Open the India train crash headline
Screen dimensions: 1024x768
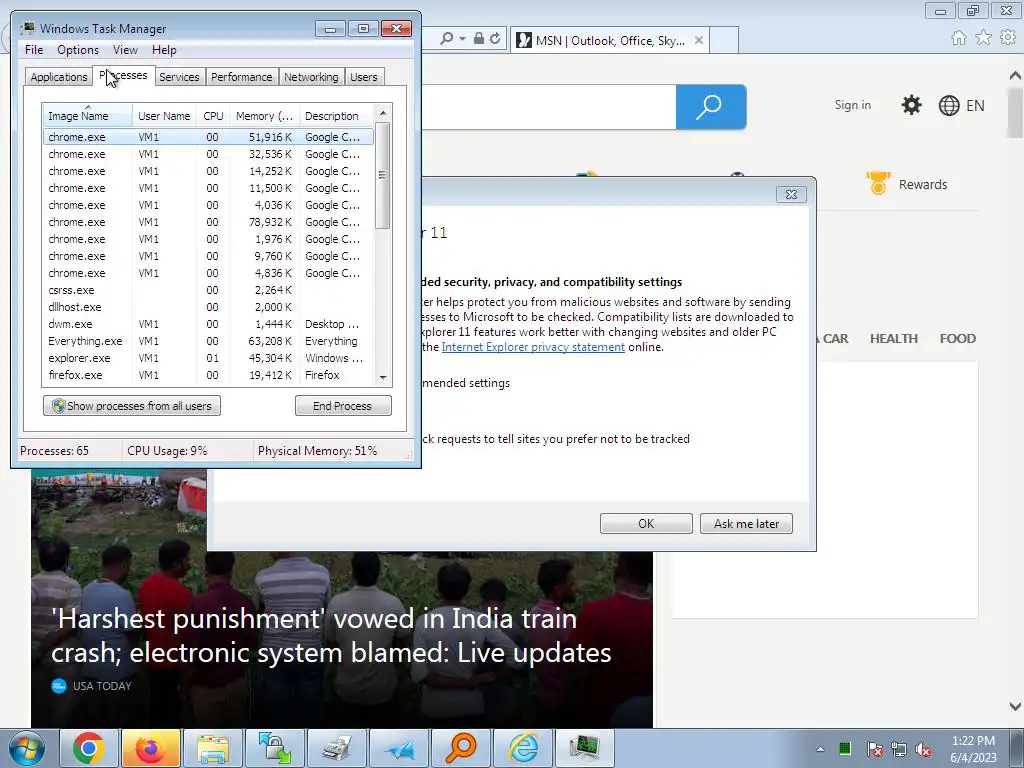(331, 635)
